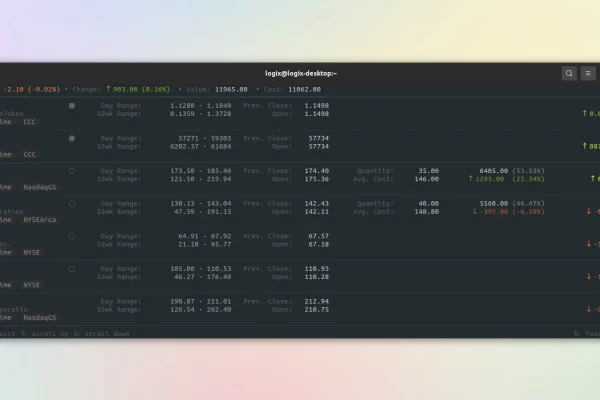Screen dimensions: 600x400
Task: Select the Open value 175.36
Action: (316, 179)
